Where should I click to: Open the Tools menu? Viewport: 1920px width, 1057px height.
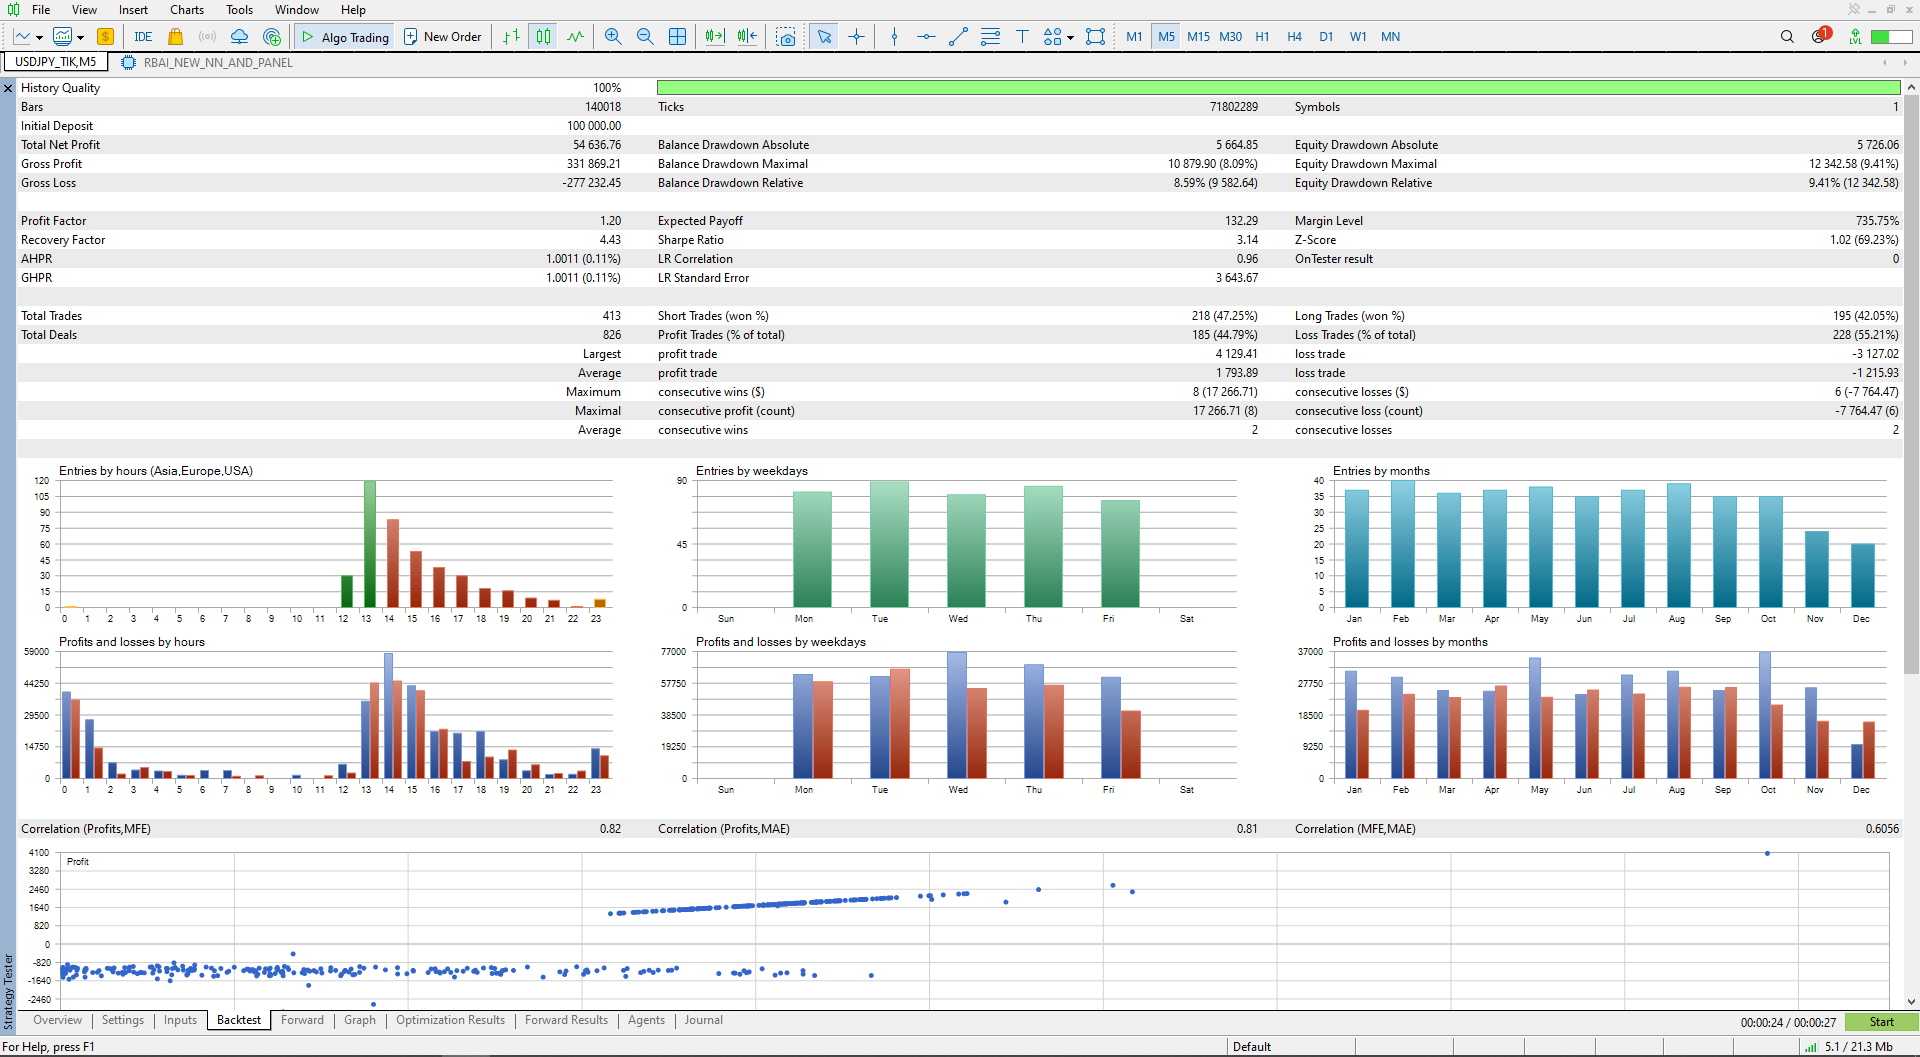pyautogui.click(x=239, y=9)
